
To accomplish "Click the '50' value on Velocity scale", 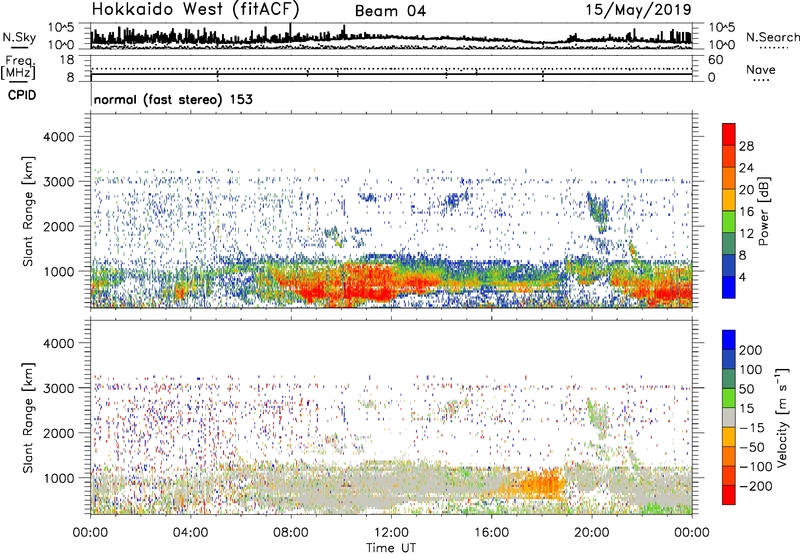I will coord(747,389).
